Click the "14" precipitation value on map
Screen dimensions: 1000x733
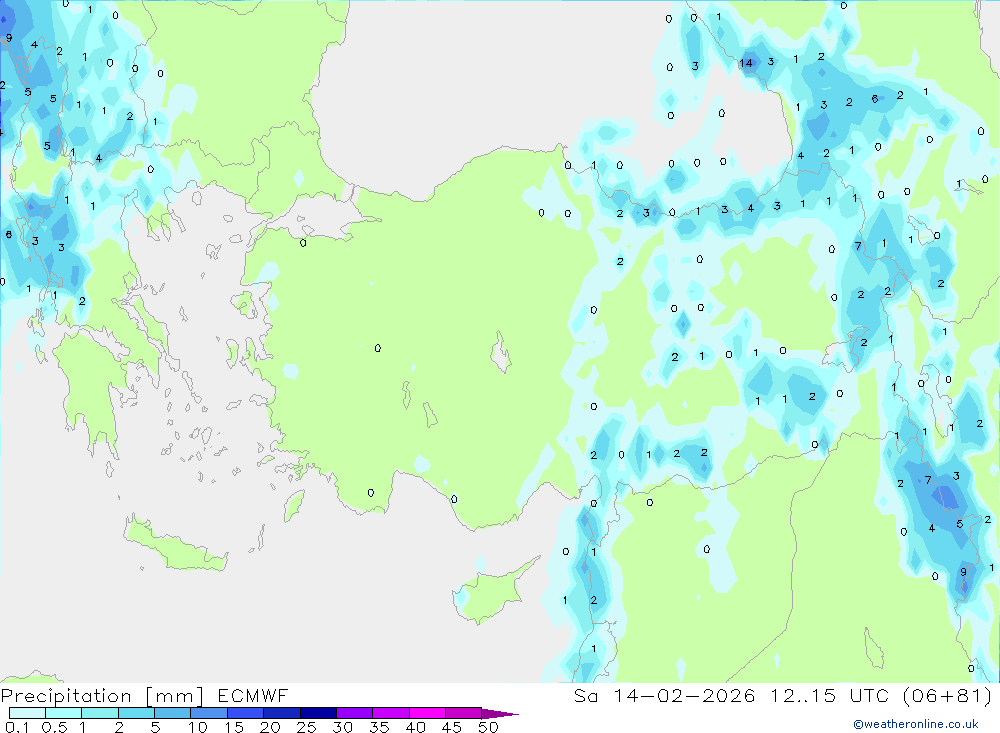click(x=746, y=63)
